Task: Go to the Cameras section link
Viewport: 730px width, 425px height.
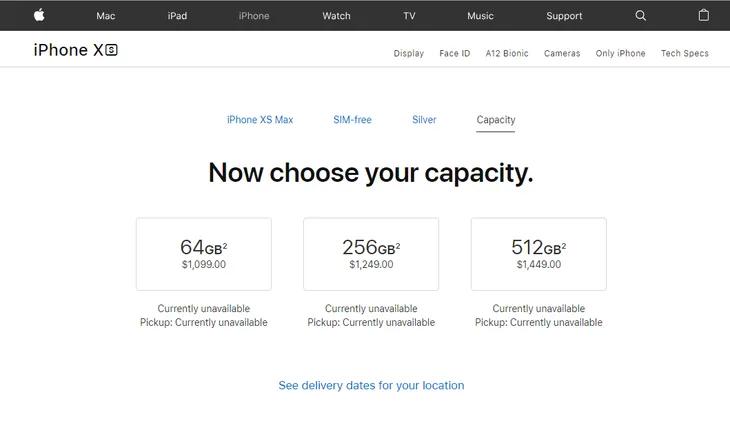Action: click(562, 54)
